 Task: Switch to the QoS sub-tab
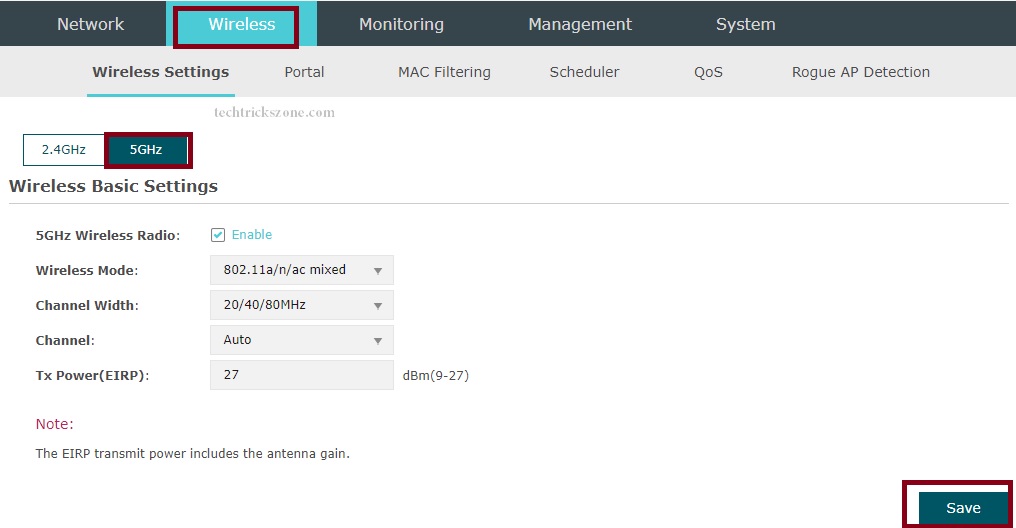click(x=708, y=72)
